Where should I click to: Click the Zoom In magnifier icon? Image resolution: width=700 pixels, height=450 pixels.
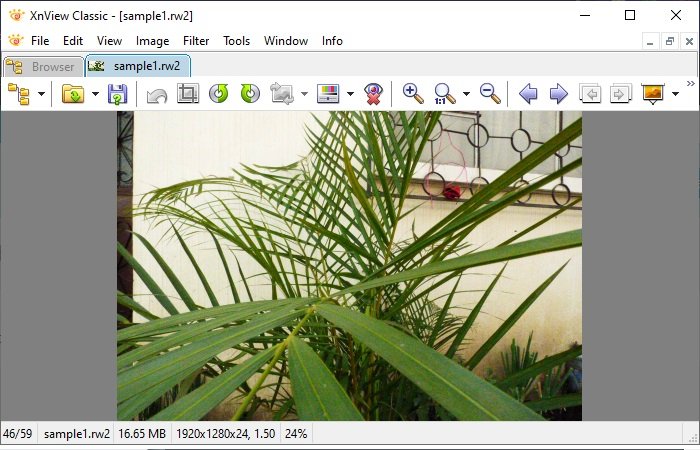(x=413, y=94)
